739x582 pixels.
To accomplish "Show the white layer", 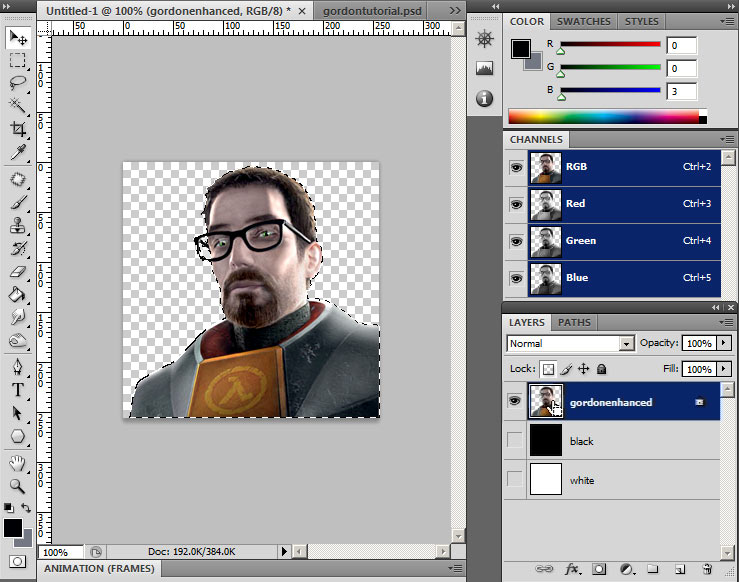I will click(x=515, y=479).
